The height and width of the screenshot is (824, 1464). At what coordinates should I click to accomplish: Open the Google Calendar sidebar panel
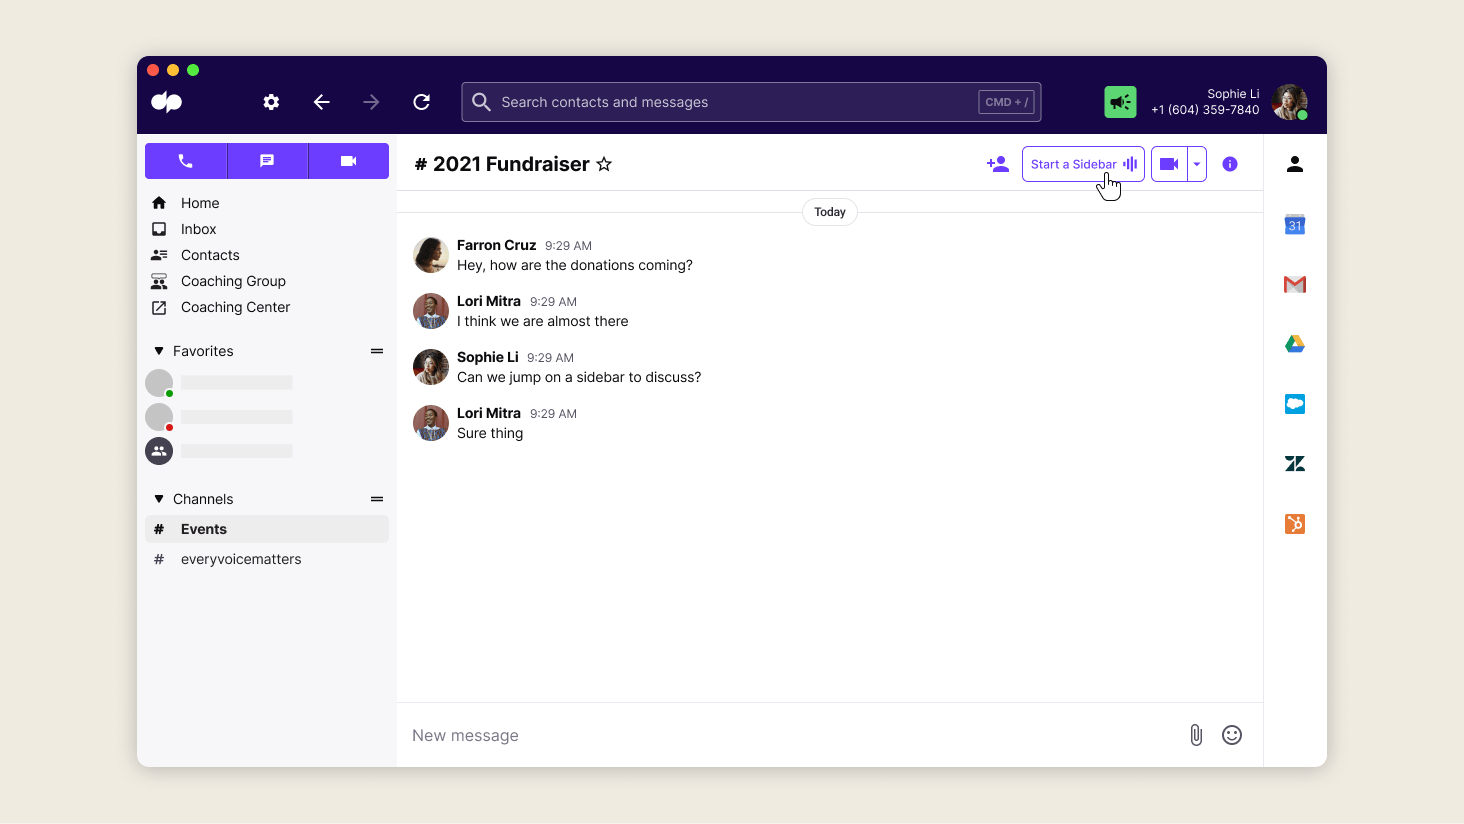(x=1294, y=224)
